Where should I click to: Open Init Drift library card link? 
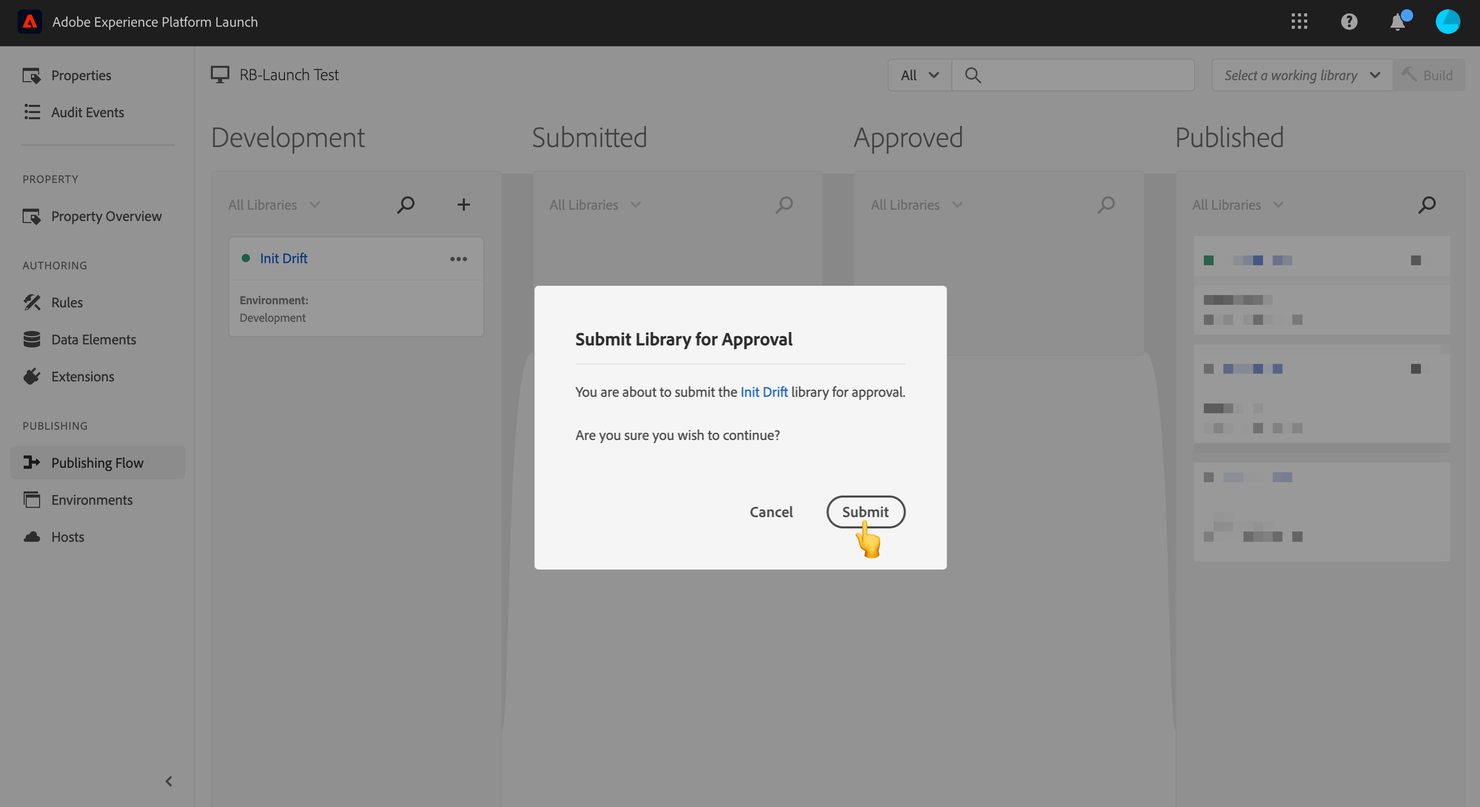click(284, 258)
